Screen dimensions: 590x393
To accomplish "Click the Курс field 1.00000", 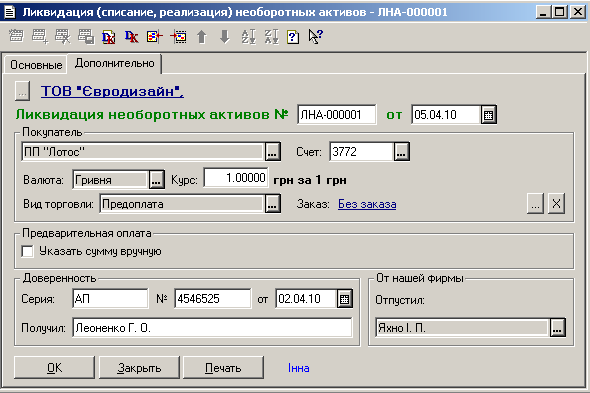I will 236,178.
